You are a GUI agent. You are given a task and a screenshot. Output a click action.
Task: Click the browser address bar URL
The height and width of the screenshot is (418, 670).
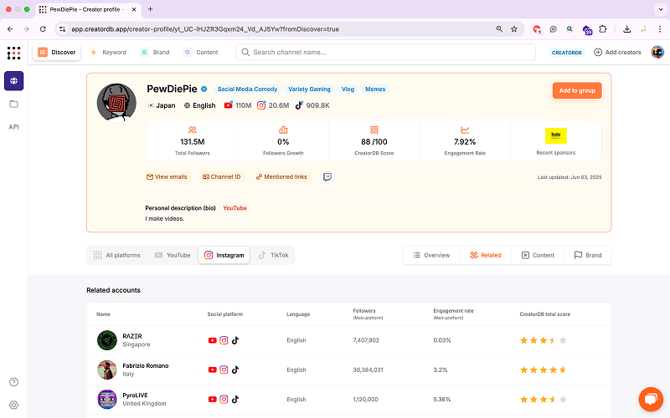tap(205, 29)
